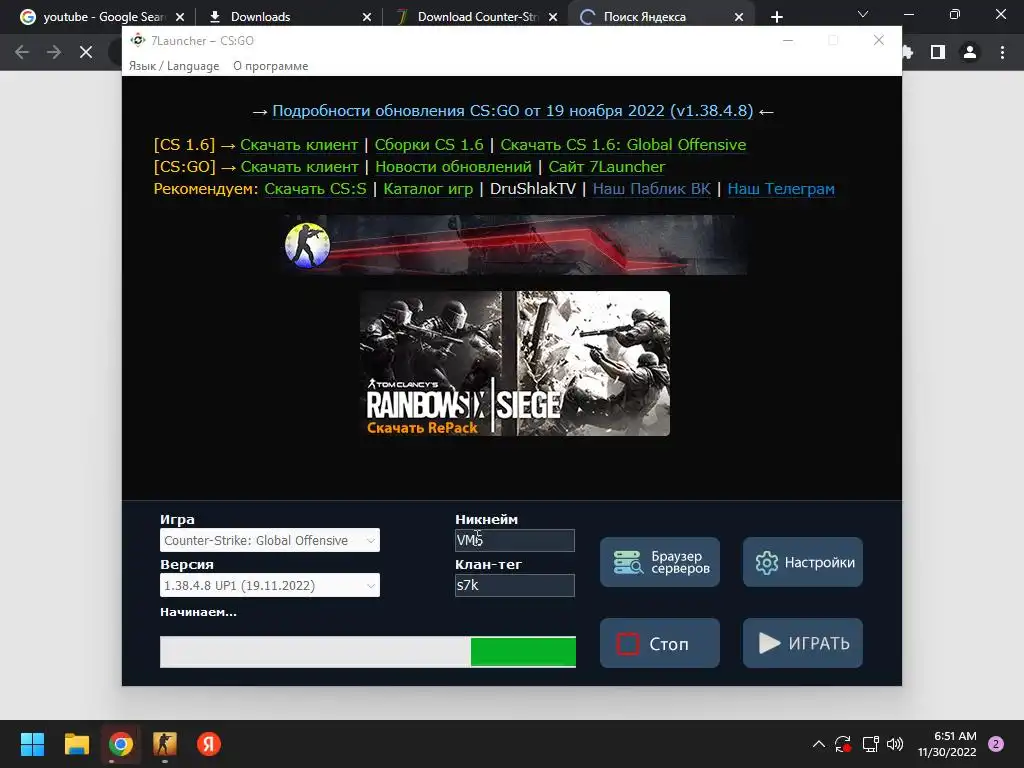Switch to Download Counter-Strike tab
Screen dimensions: 1024x768
point(477,17)
